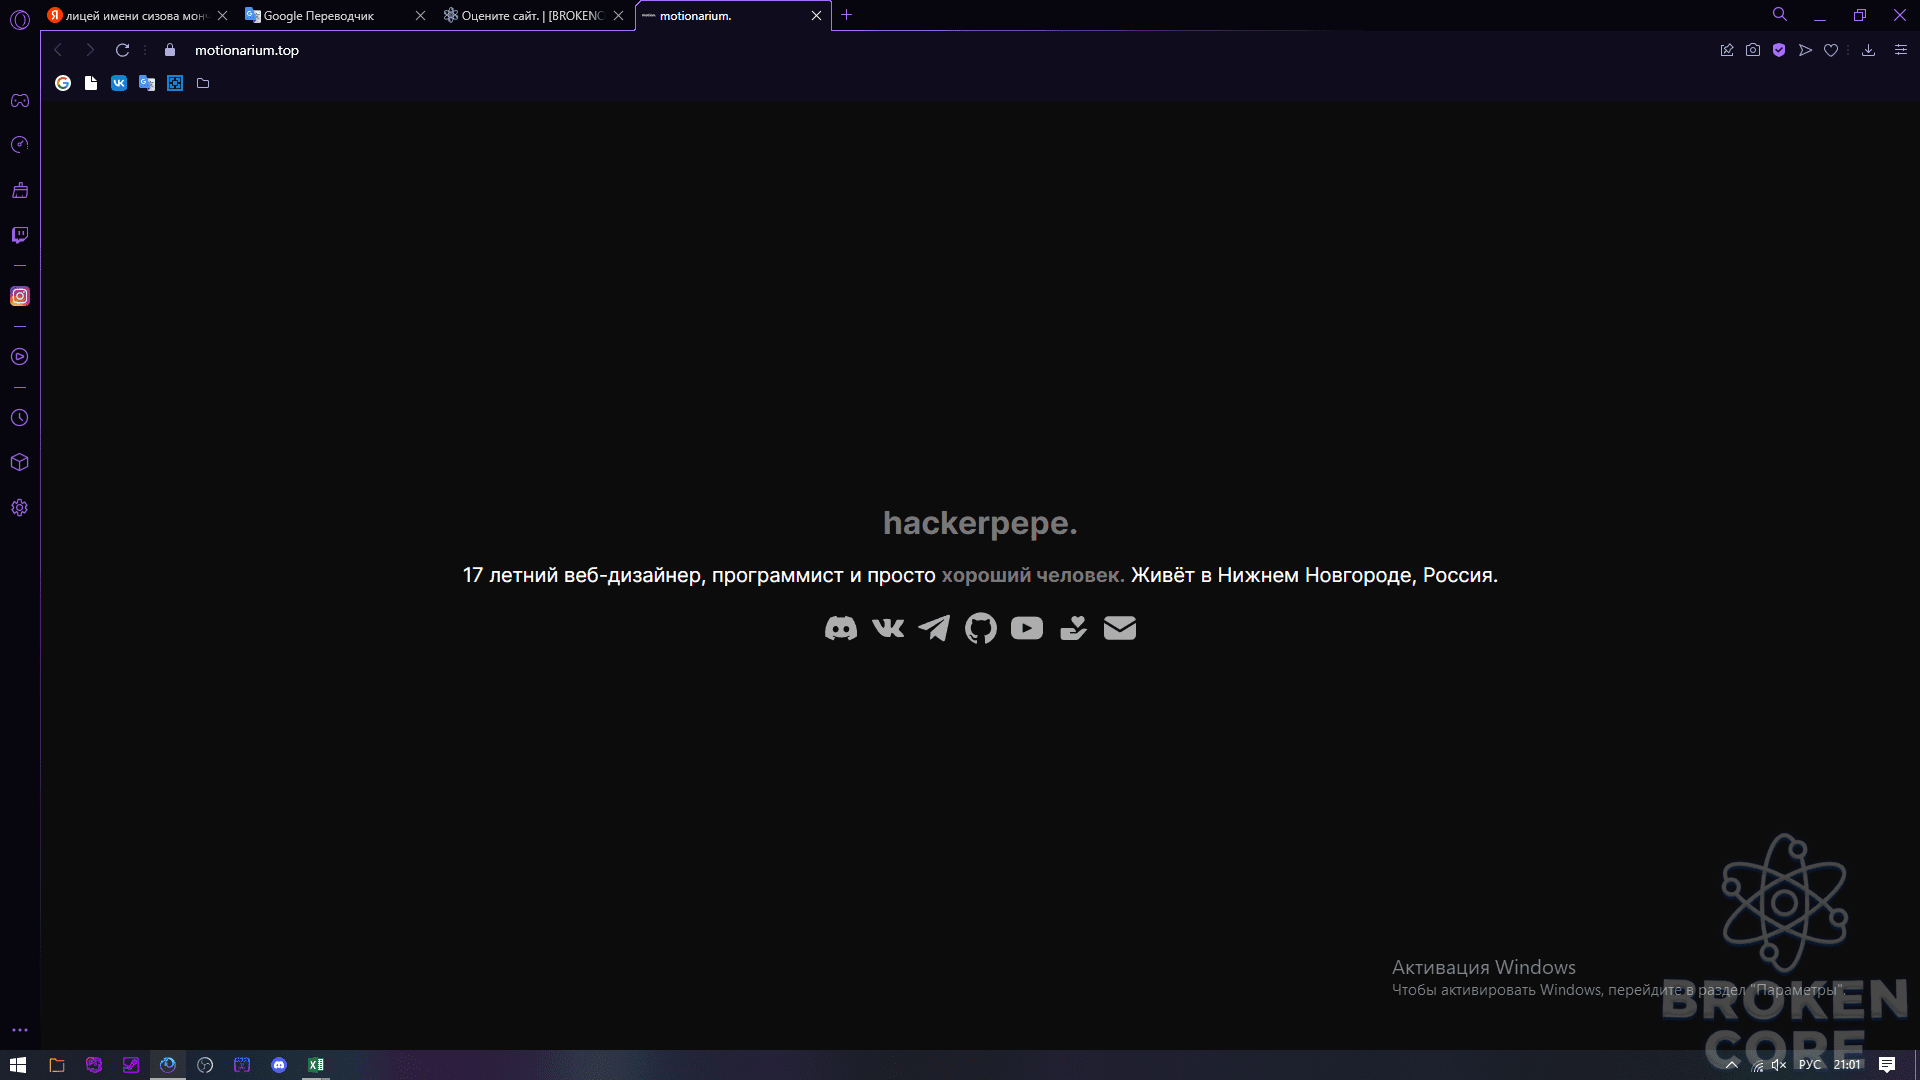Image resolution: width=1920 pixels, height=1080 pixels.
Task: Switch to the лицей имени сизова tab
Action: (x=136, y=16)
